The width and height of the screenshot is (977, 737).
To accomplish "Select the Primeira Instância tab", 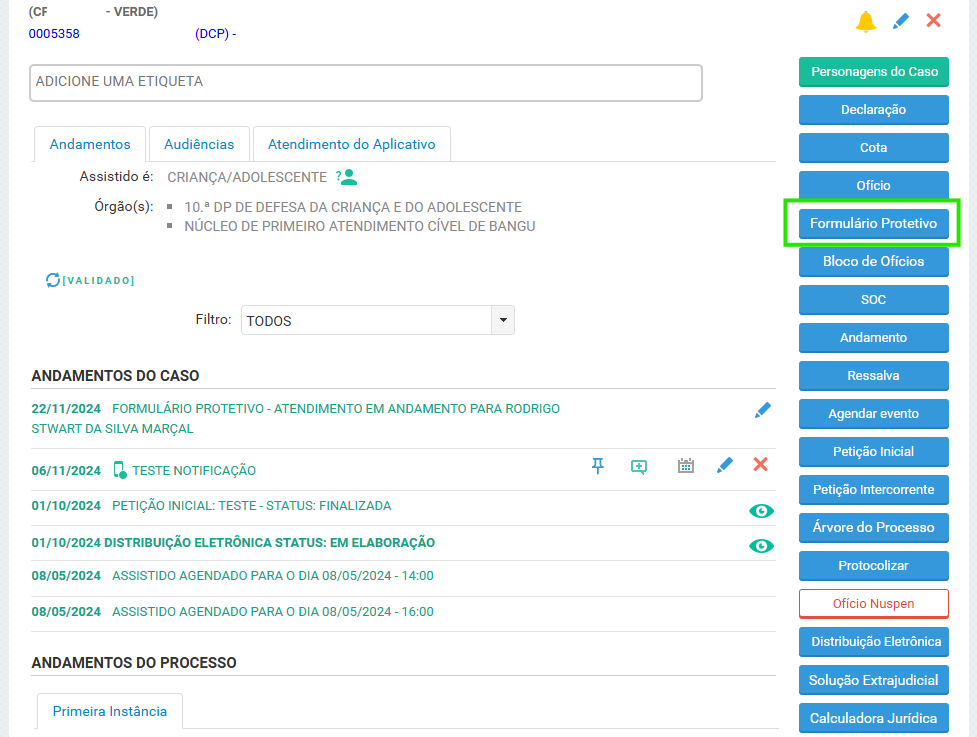I will tap(110, 712).
